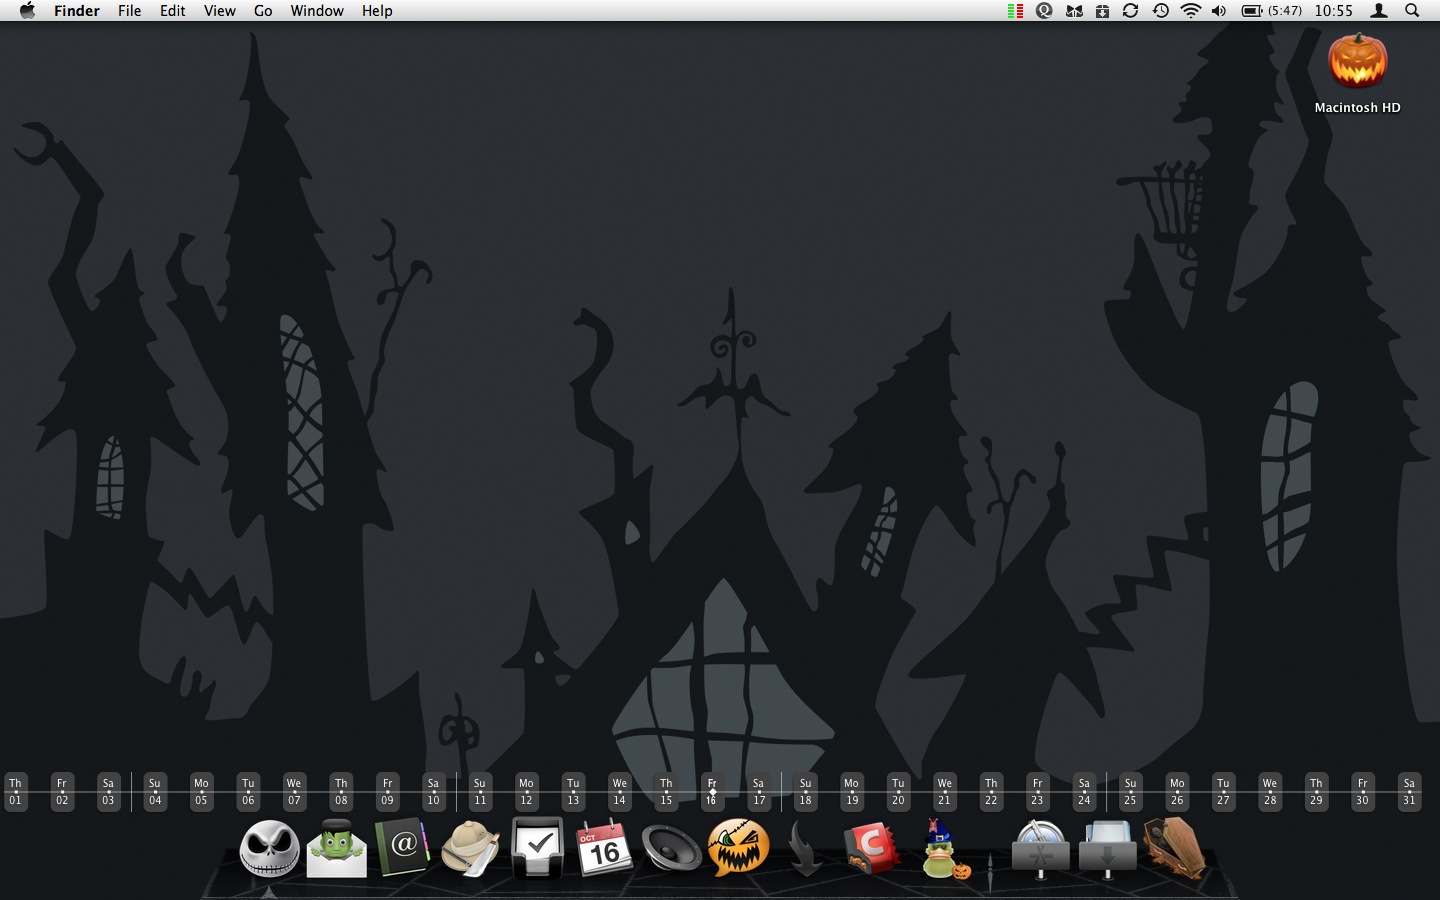The width and height of the screenshot is (1440, 900).
Task: Select Sa 31 on the calendar strip
Action: pos(1409,792)
